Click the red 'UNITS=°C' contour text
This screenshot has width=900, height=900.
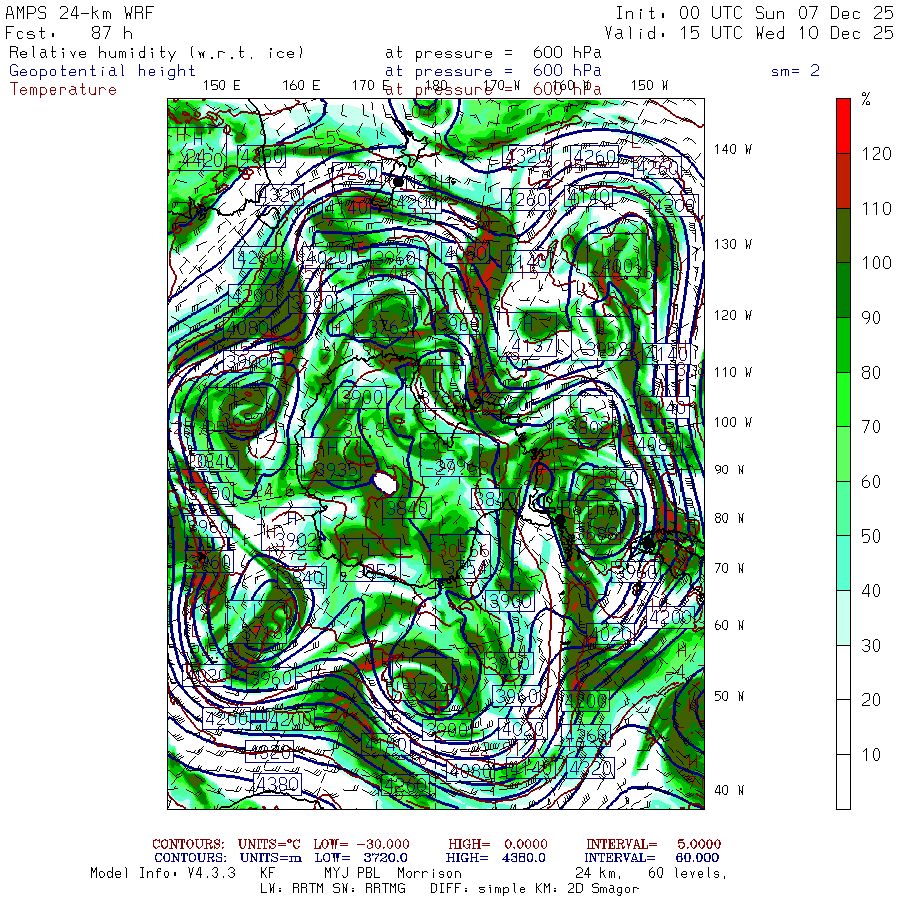pyautogui.click(x=269, y=844)
